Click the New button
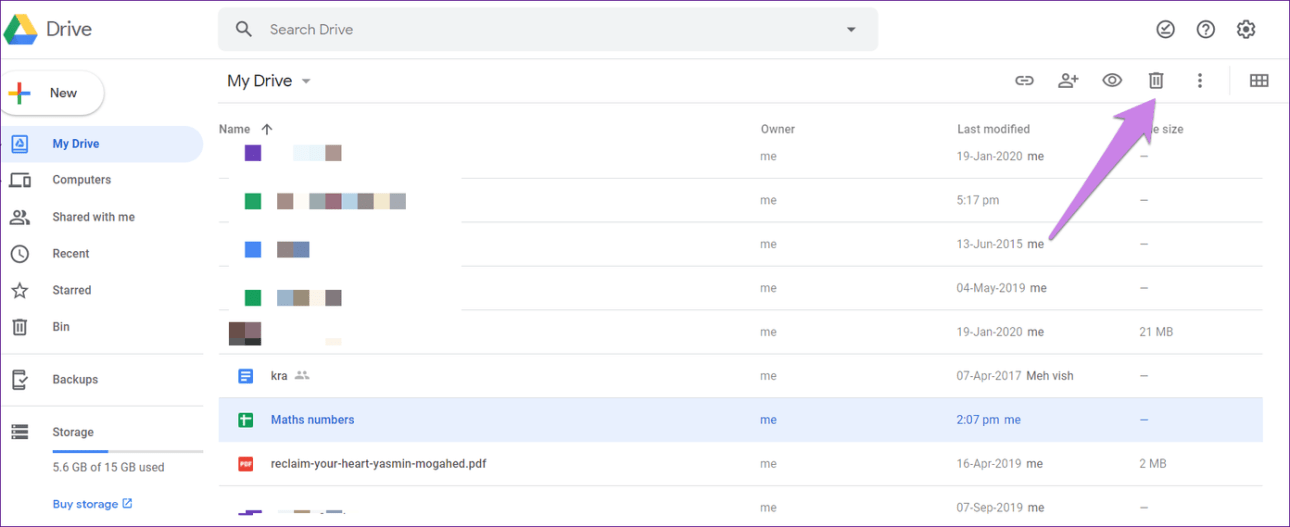Image resolution: width=1290 pixels, height=527 pixels. point(54,93)
